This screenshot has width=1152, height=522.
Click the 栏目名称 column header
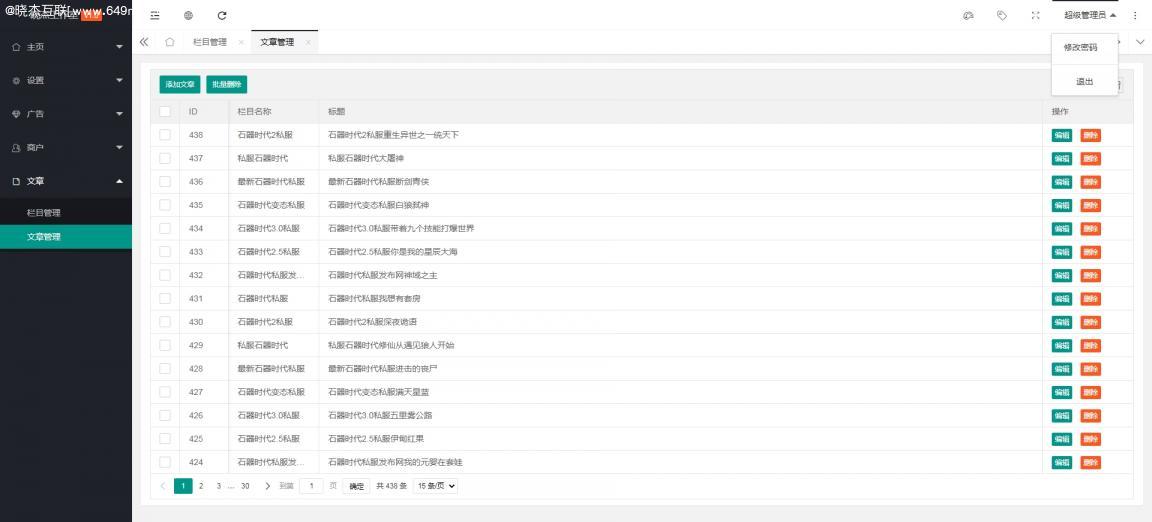[x=254, y=112]
